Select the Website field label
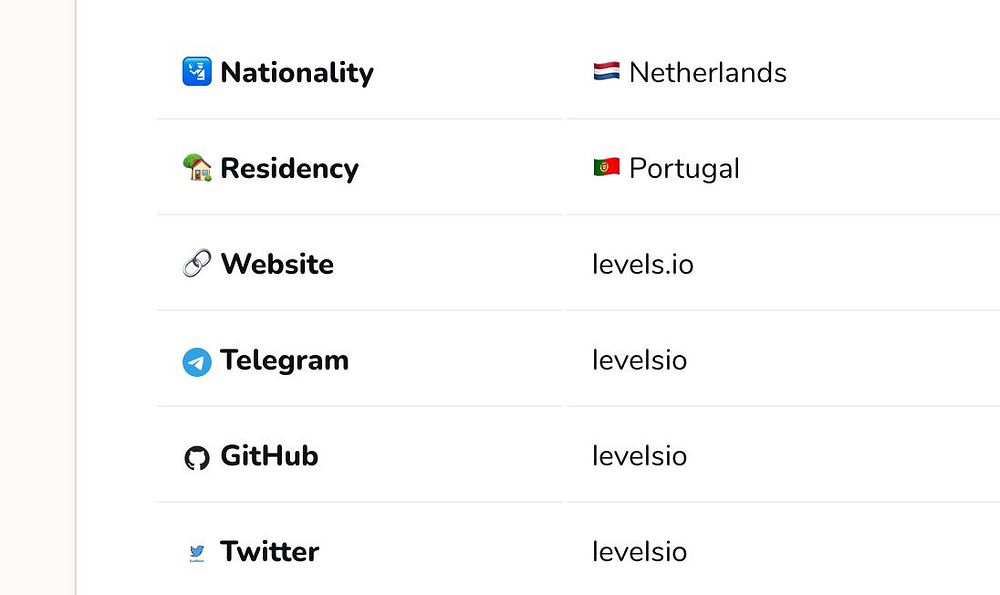The width and height of the screenshot is (1000, 595). point(277,264)
